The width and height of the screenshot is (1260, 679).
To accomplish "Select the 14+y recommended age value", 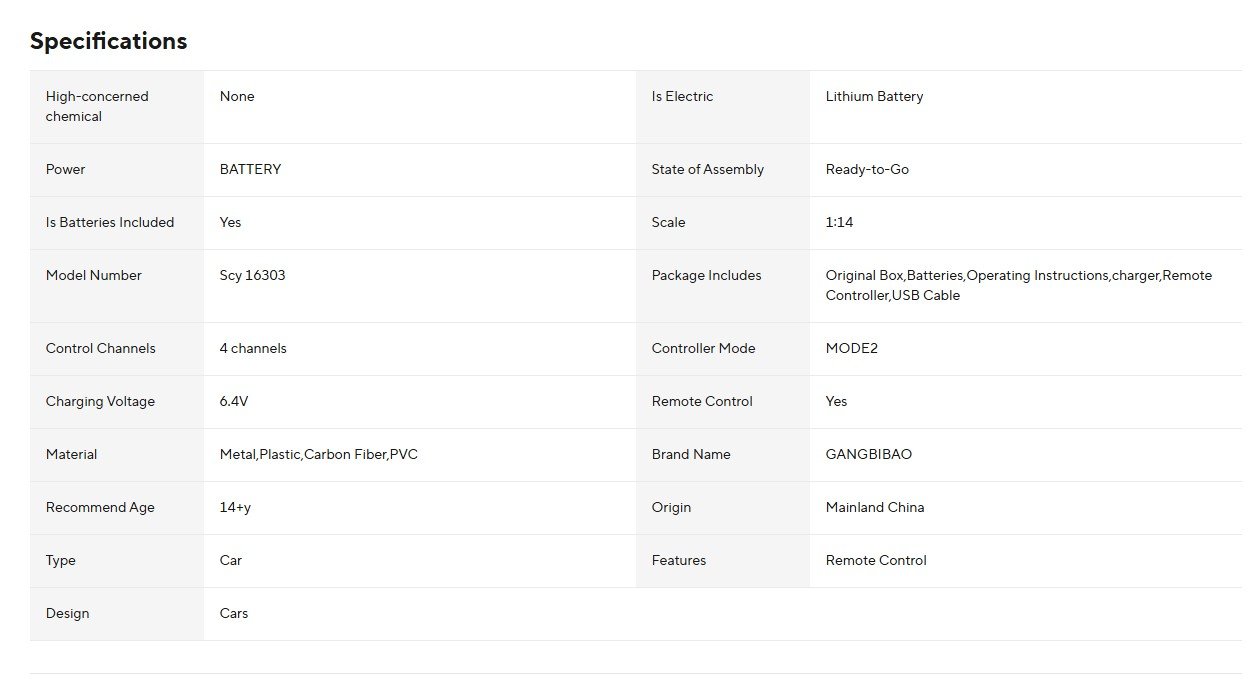I will point(235,507).
